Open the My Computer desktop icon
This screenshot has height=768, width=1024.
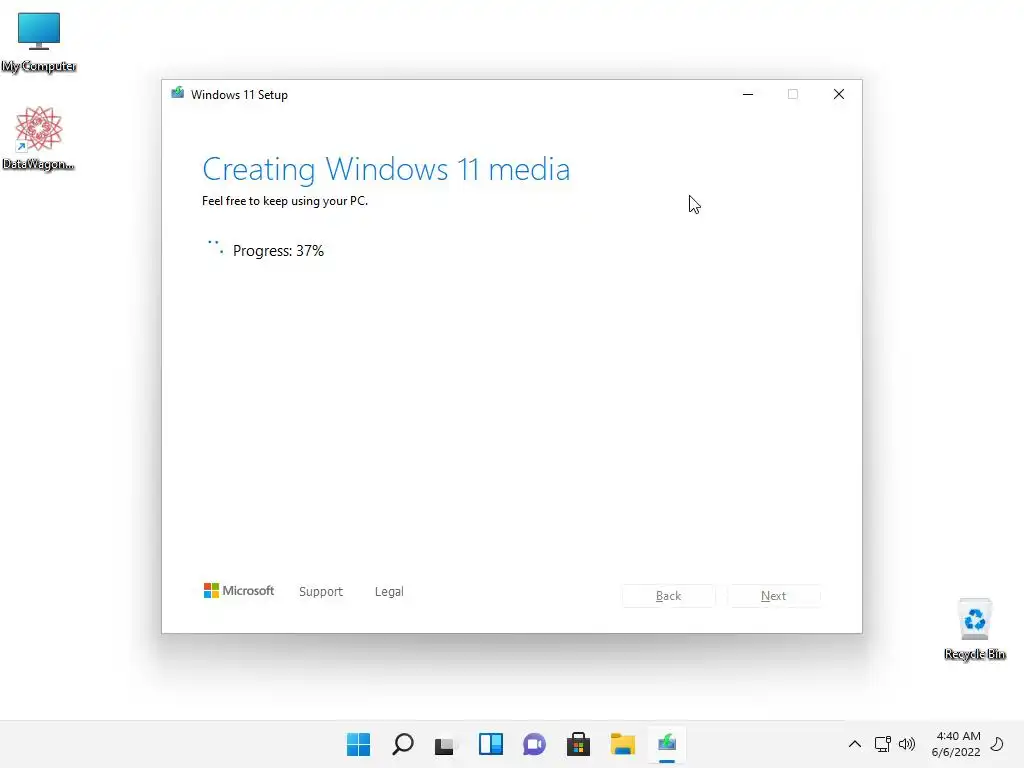click(39, 42)
